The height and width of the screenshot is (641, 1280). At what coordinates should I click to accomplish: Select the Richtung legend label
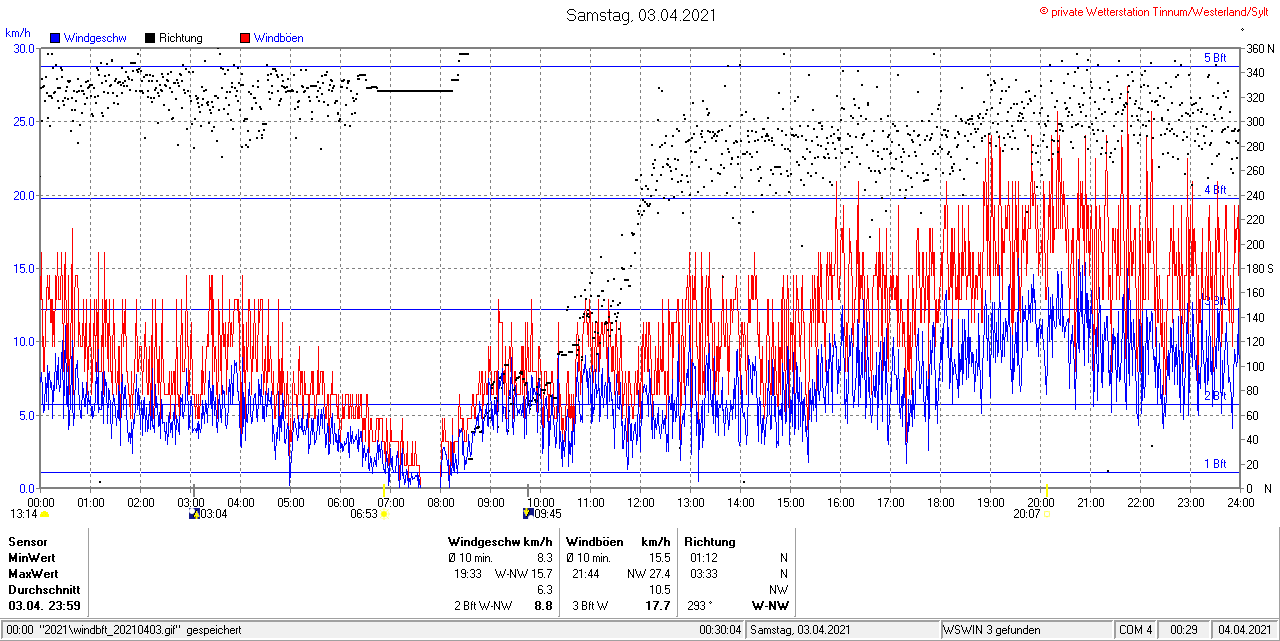tap(181, 38)
